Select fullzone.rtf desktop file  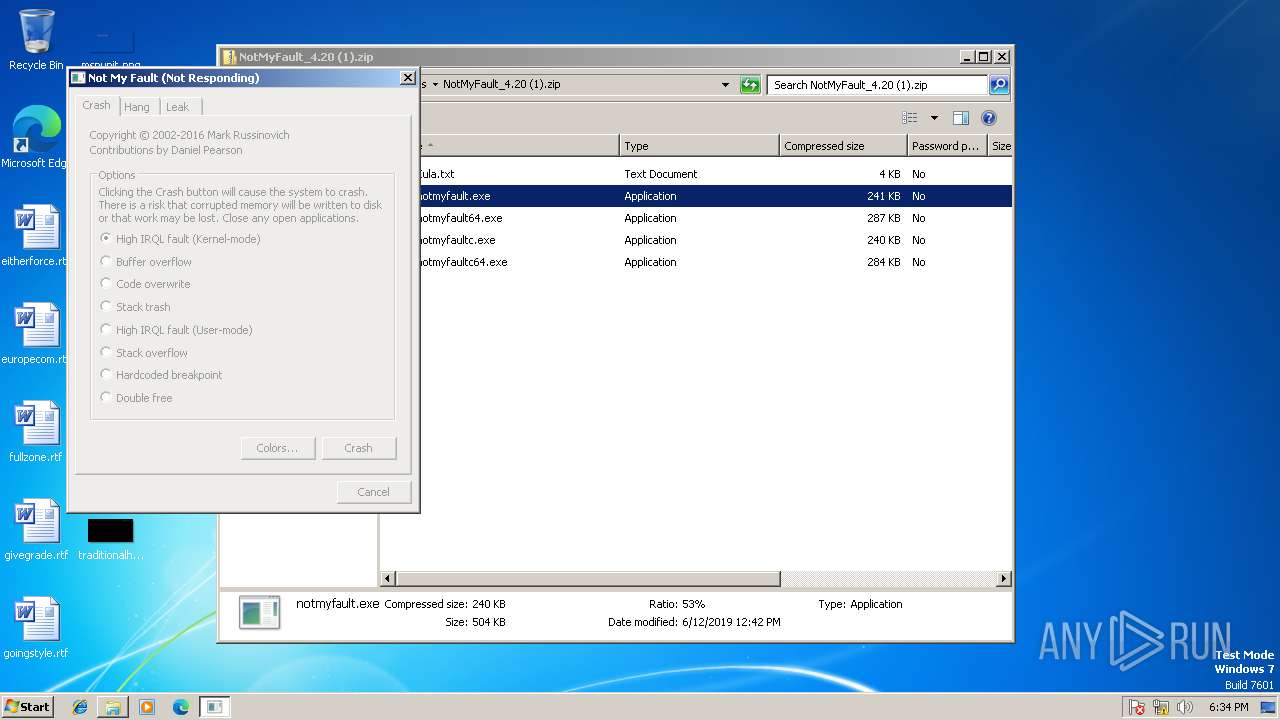36,432
